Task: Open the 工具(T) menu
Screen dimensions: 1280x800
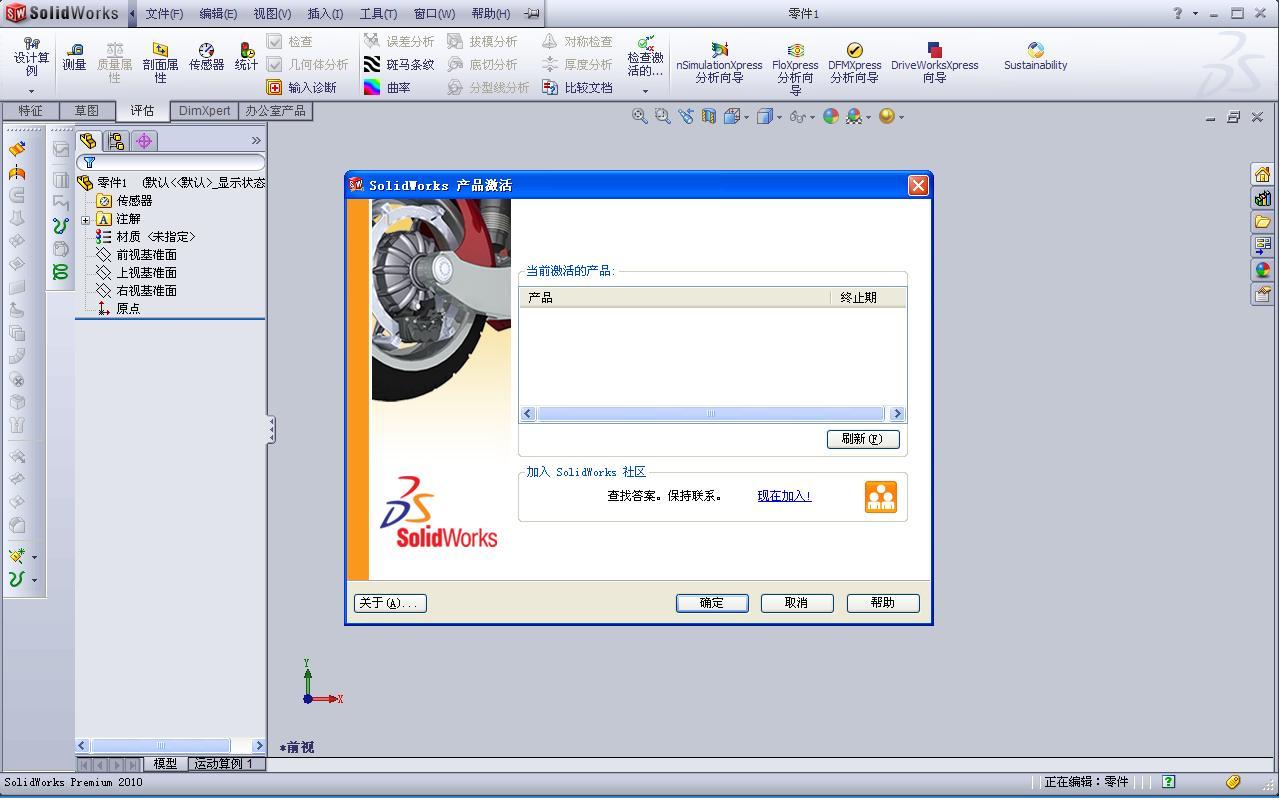Action: pos(378,14)
